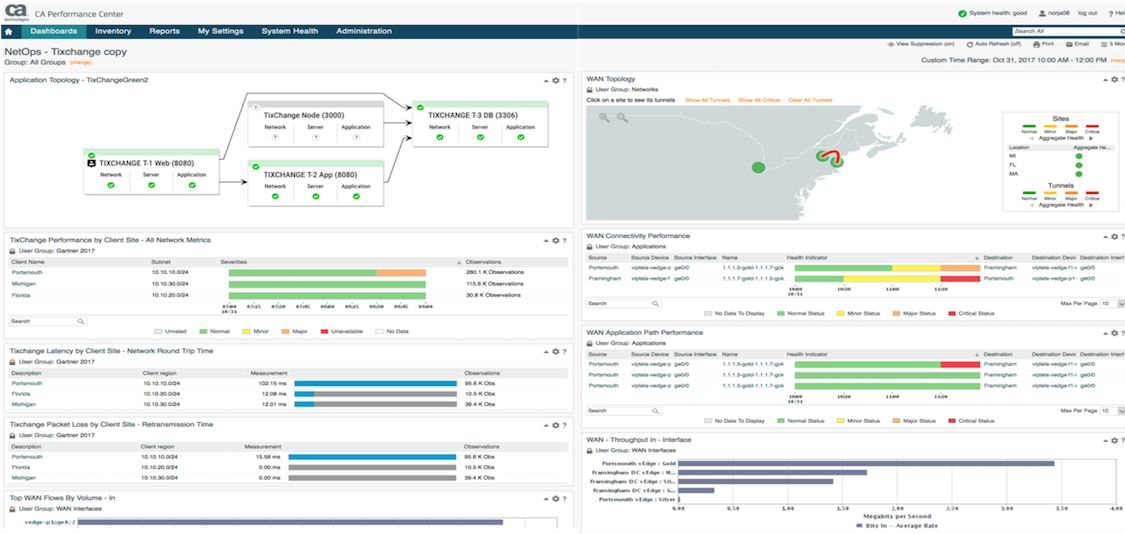Screen dimensions: 1125x534
Task: Zoom in on the WAN Topology map
Action: tap(605, 118)
